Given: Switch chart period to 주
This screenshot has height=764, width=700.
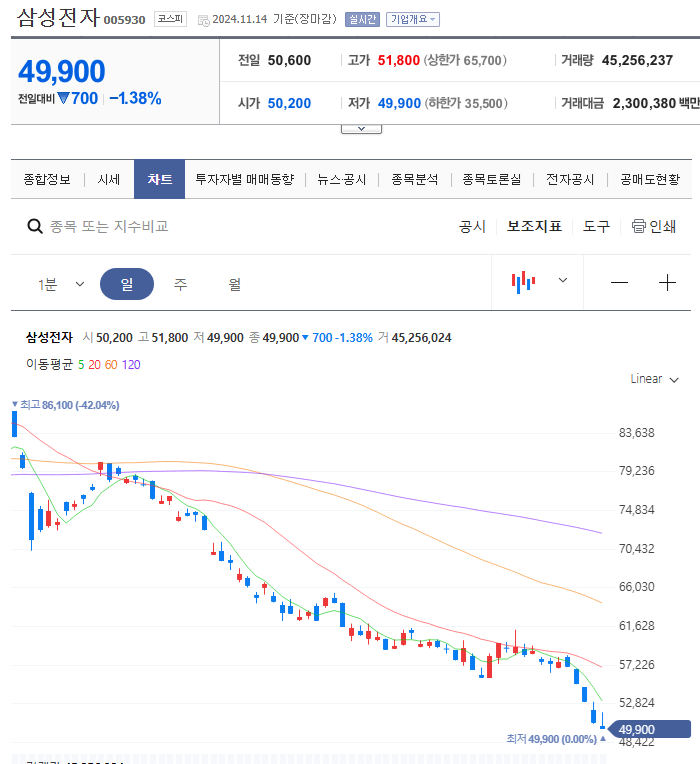Looking at the screenshot, I should (180, 284).
